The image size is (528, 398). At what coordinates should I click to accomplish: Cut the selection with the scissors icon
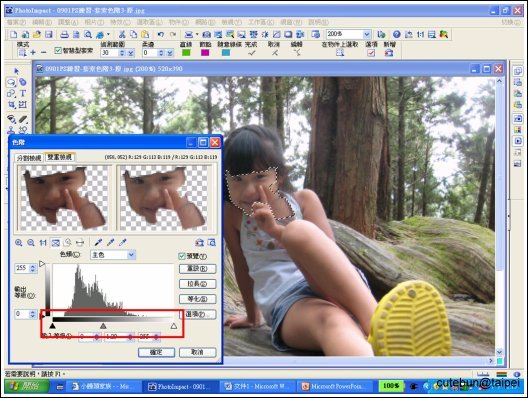tap(122, 34)
